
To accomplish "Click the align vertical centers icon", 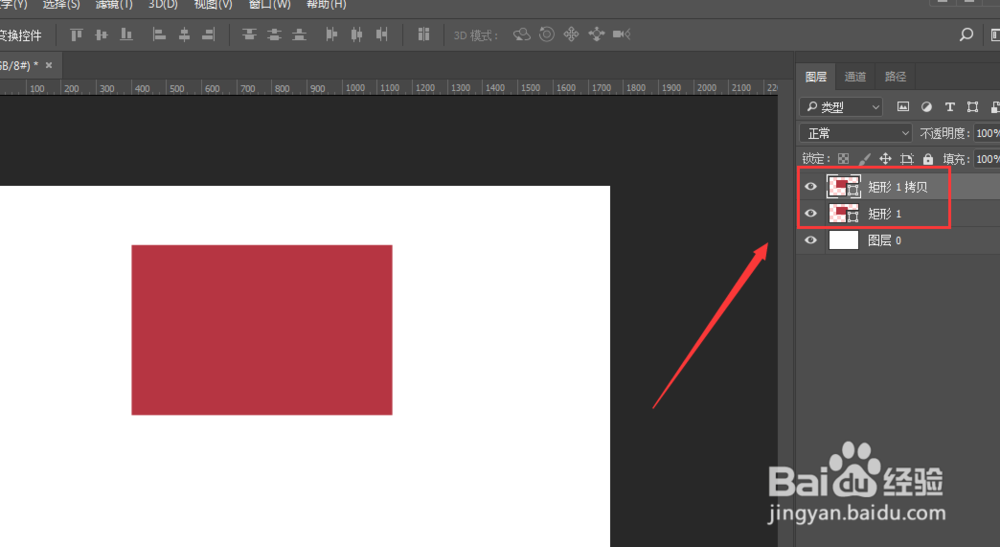I will pos(101,34).
